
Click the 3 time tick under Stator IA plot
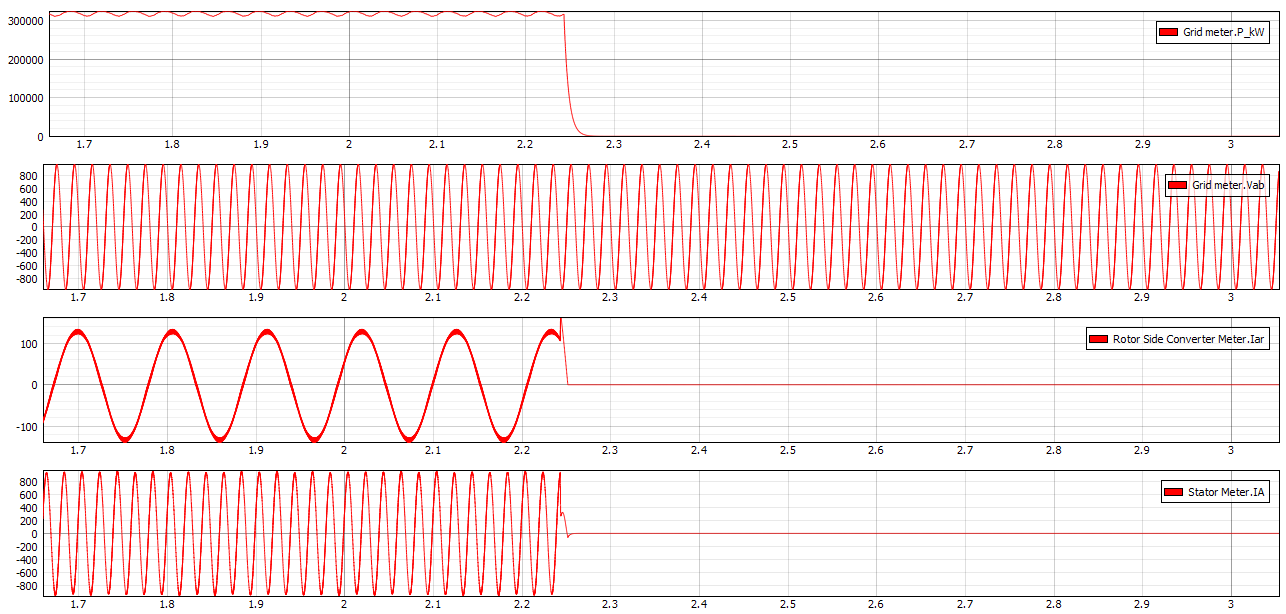click(1231, 604)
